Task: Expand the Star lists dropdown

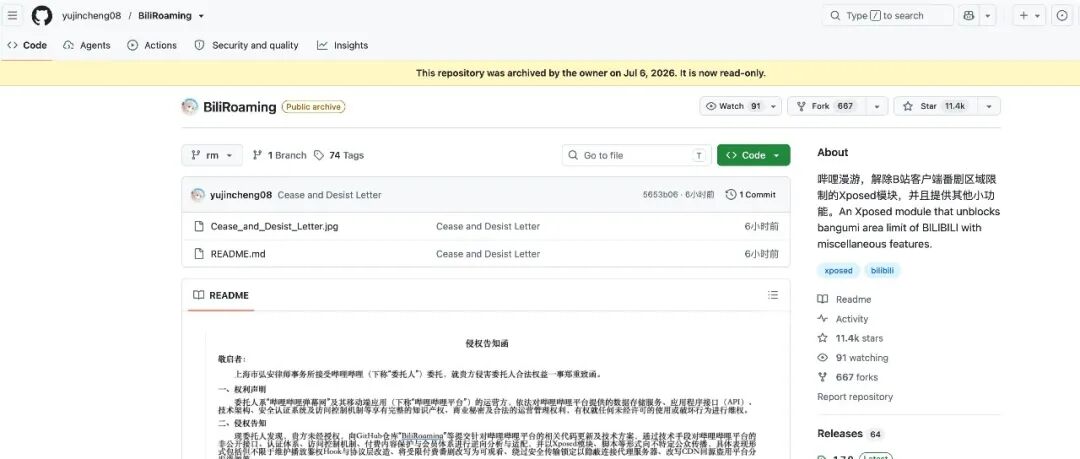Action: coord(990,106)
